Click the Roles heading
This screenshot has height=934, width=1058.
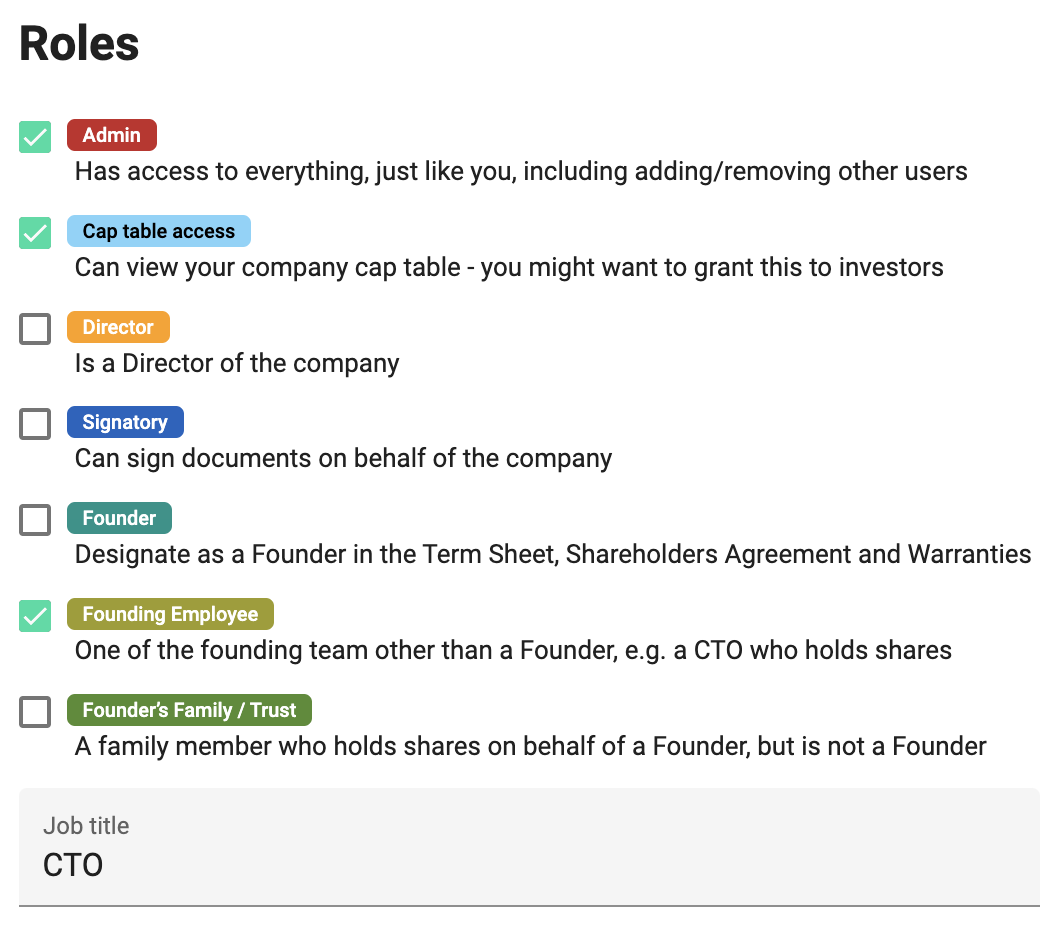click(x=80, y=44)
